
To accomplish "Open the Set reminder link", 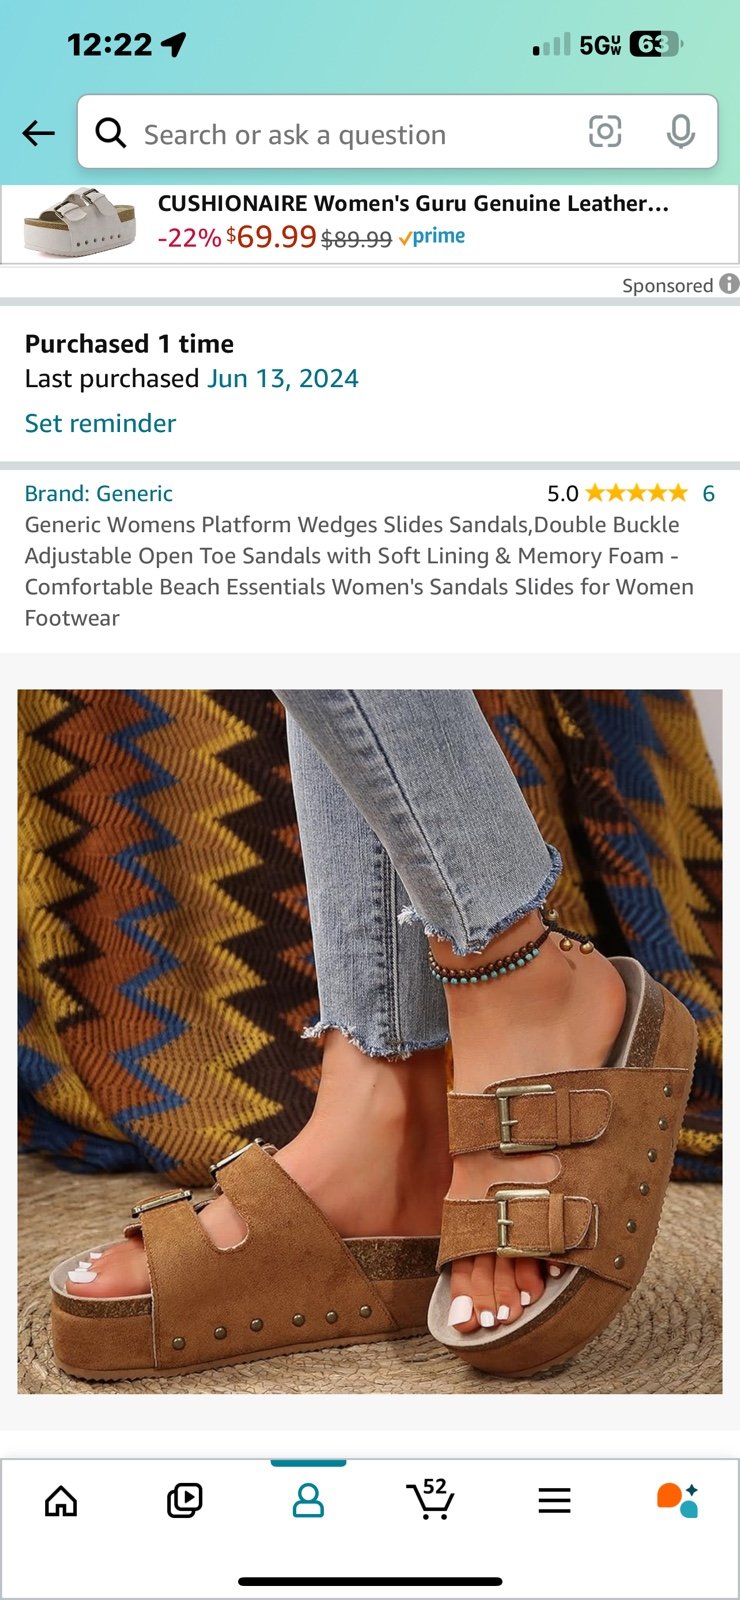I will 100,423.
